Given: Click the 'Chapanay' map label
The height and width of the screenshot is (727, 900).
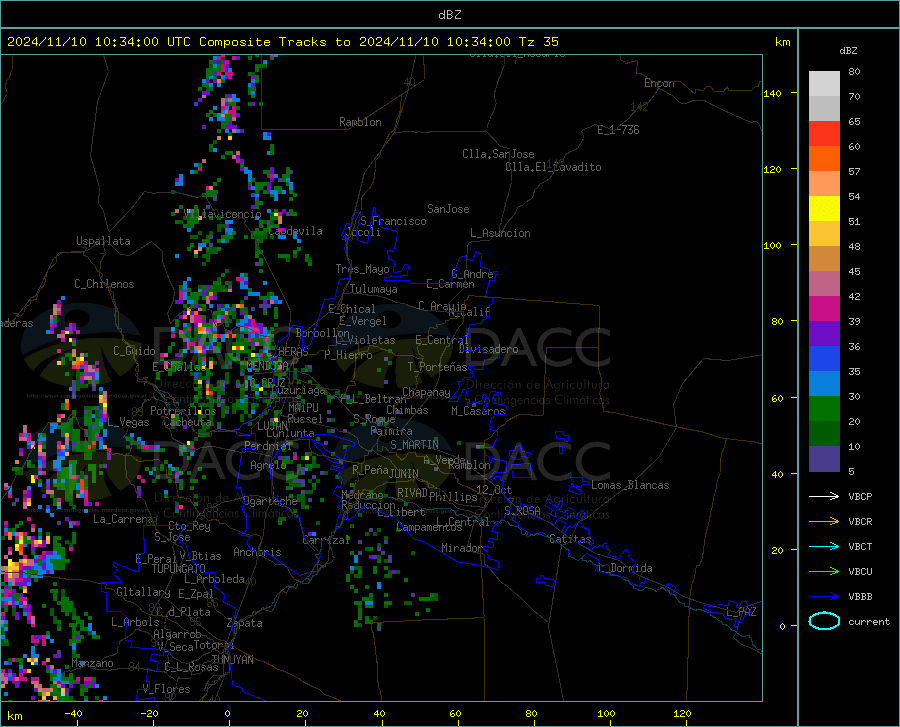Looking at the screenshot, I should 426,392.
